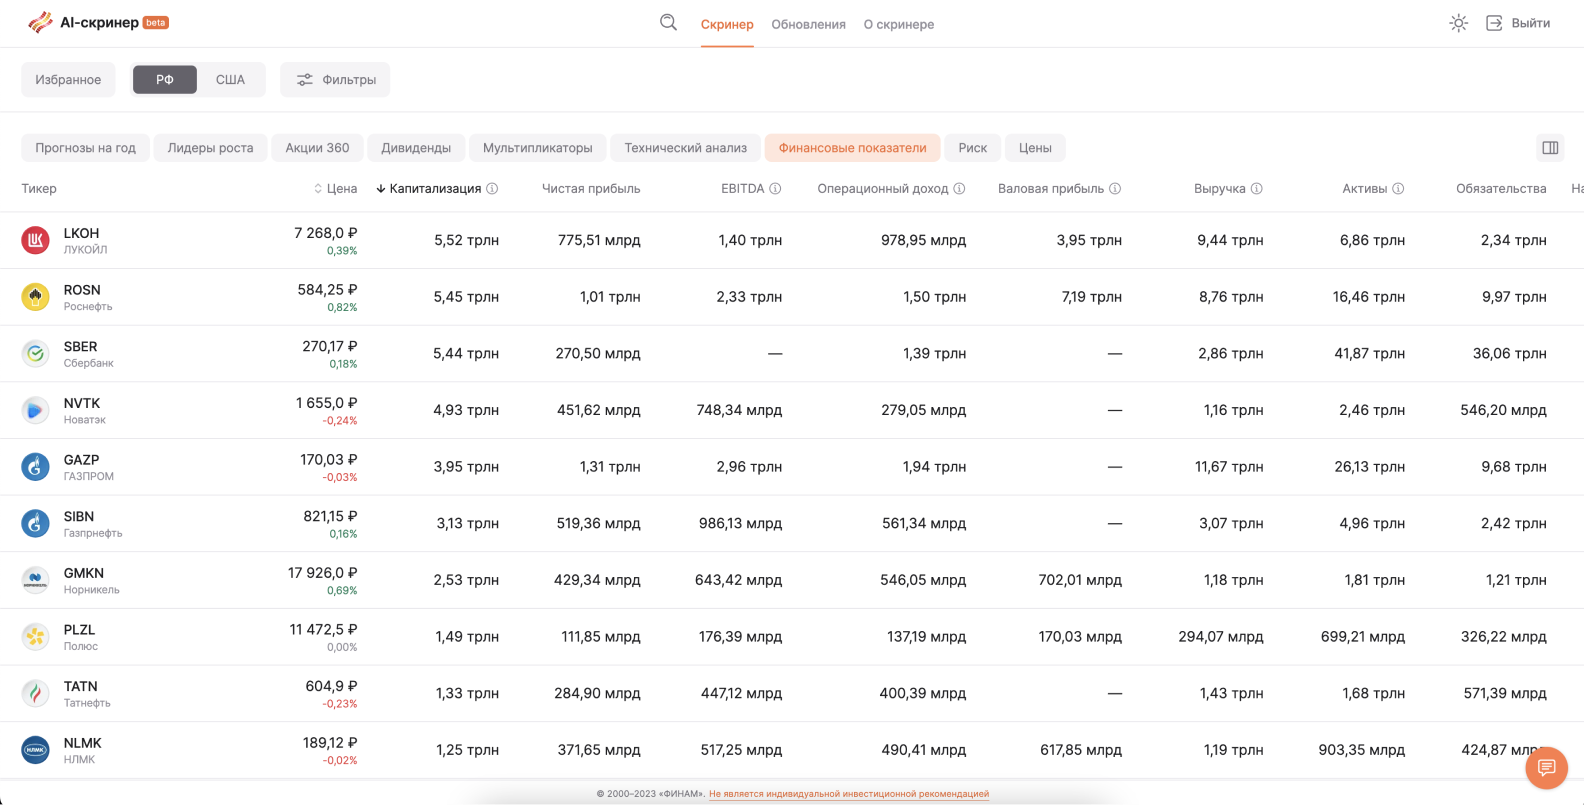
Task: Click the NLMK НЛМК logo
Action: (36, 750)
